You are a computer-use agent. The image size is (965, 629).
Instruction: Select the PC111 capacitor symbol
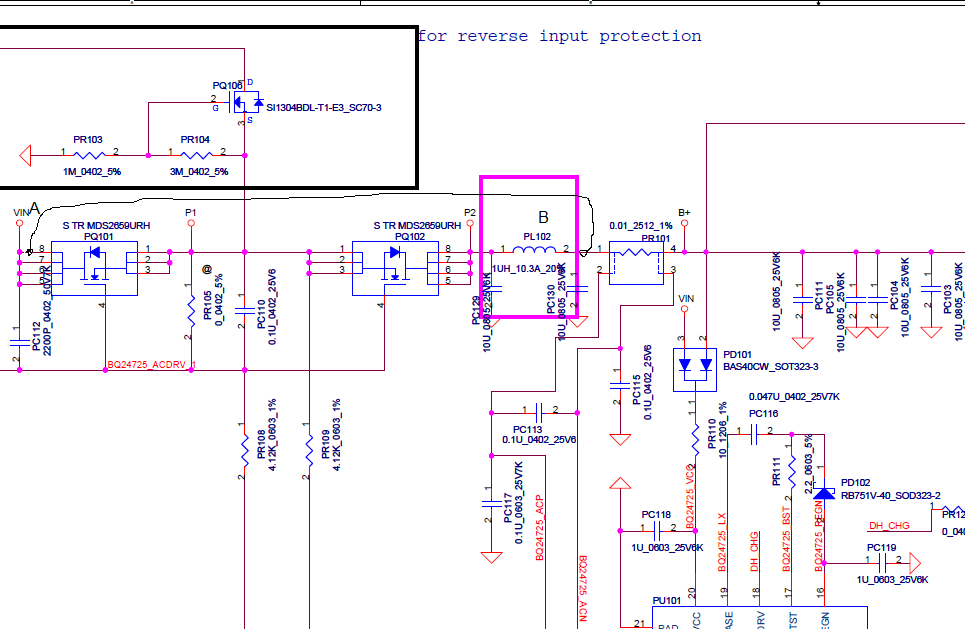coord(803,300)
